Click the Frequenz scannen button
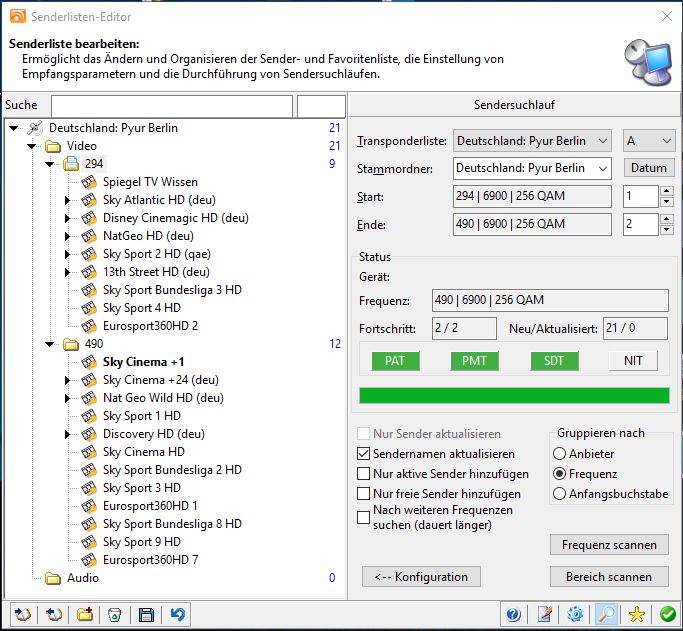683x631 pixels. point(609,545)
